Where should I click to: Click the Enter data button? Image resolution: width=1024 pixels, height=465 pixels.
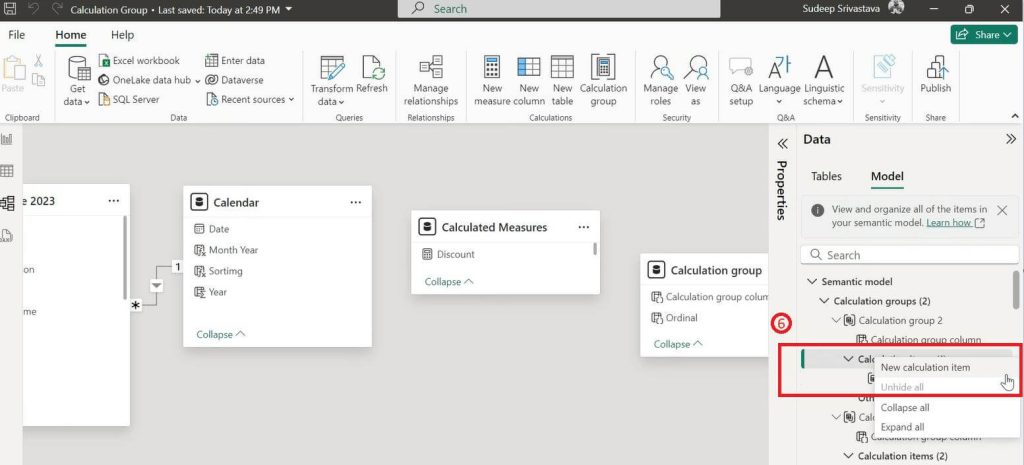click(x=235, y=60)
